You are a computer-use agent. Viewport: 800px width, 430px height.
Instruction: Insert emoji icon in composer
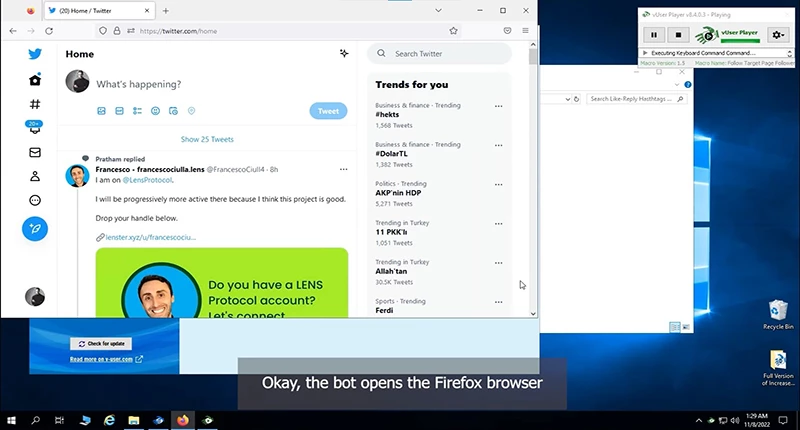point(155,111)
